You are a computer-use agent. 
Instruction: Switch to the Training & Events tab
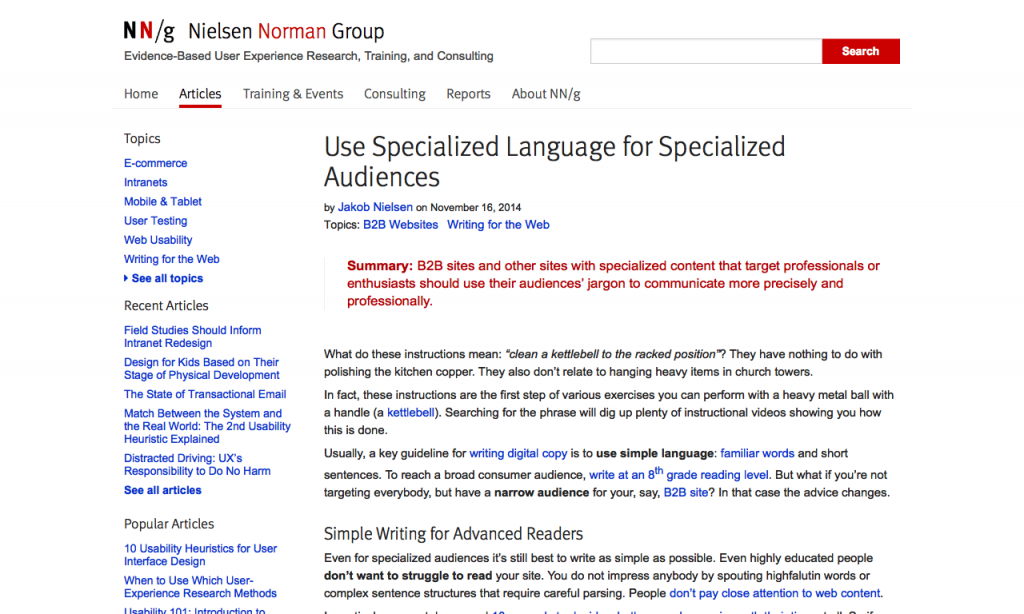tap(293, 93)
